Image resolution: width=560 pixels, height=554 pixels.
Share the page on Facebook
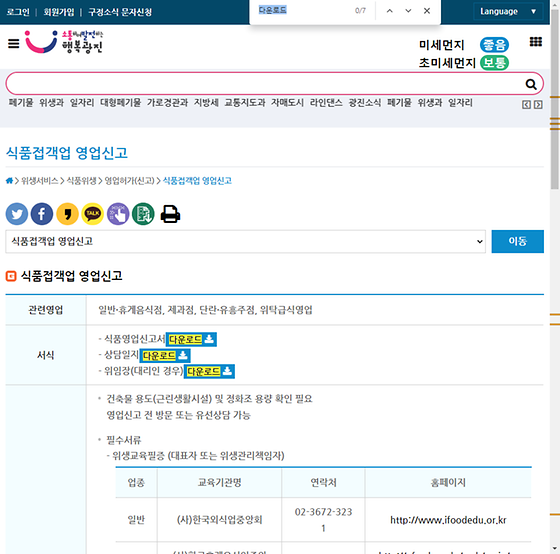point(42,214)
